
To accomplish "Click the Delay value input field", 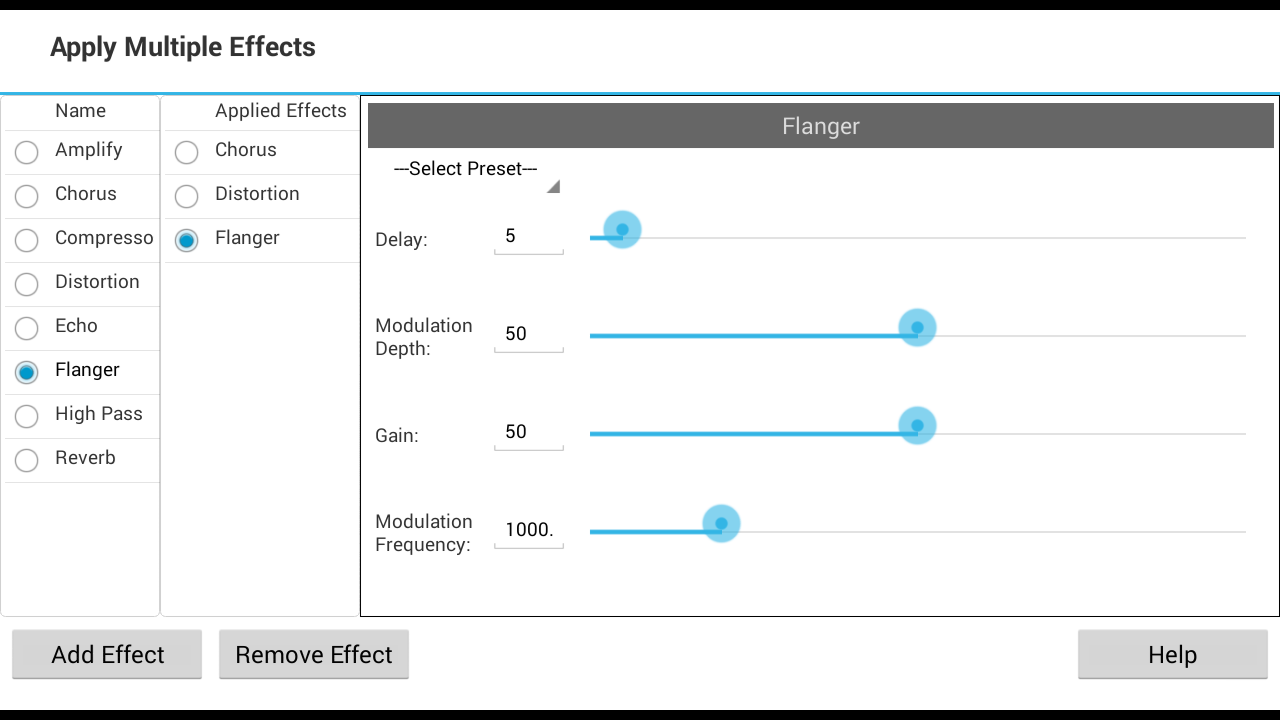I will (x=528, y=237).
